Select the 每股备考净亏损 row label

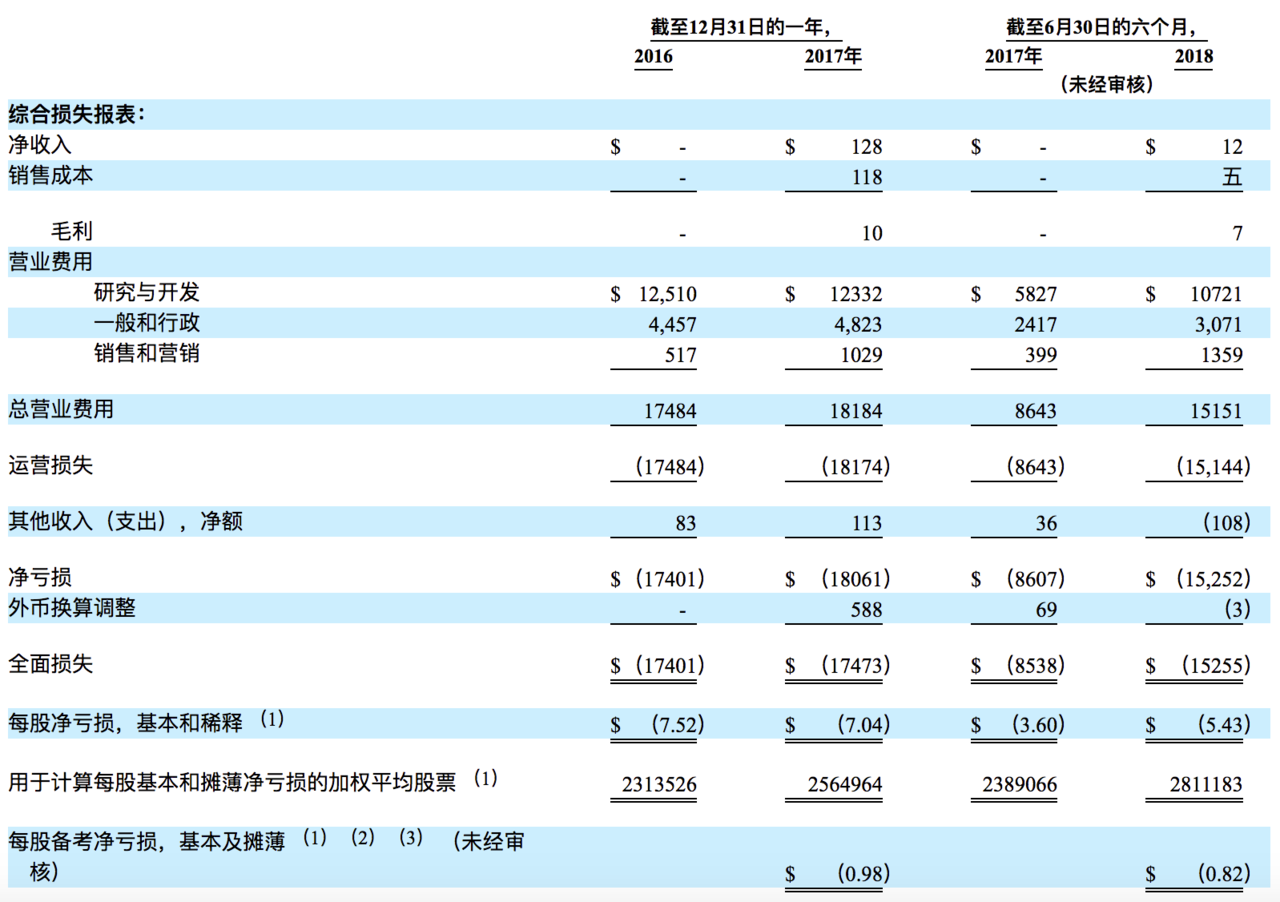coord(265,856)
